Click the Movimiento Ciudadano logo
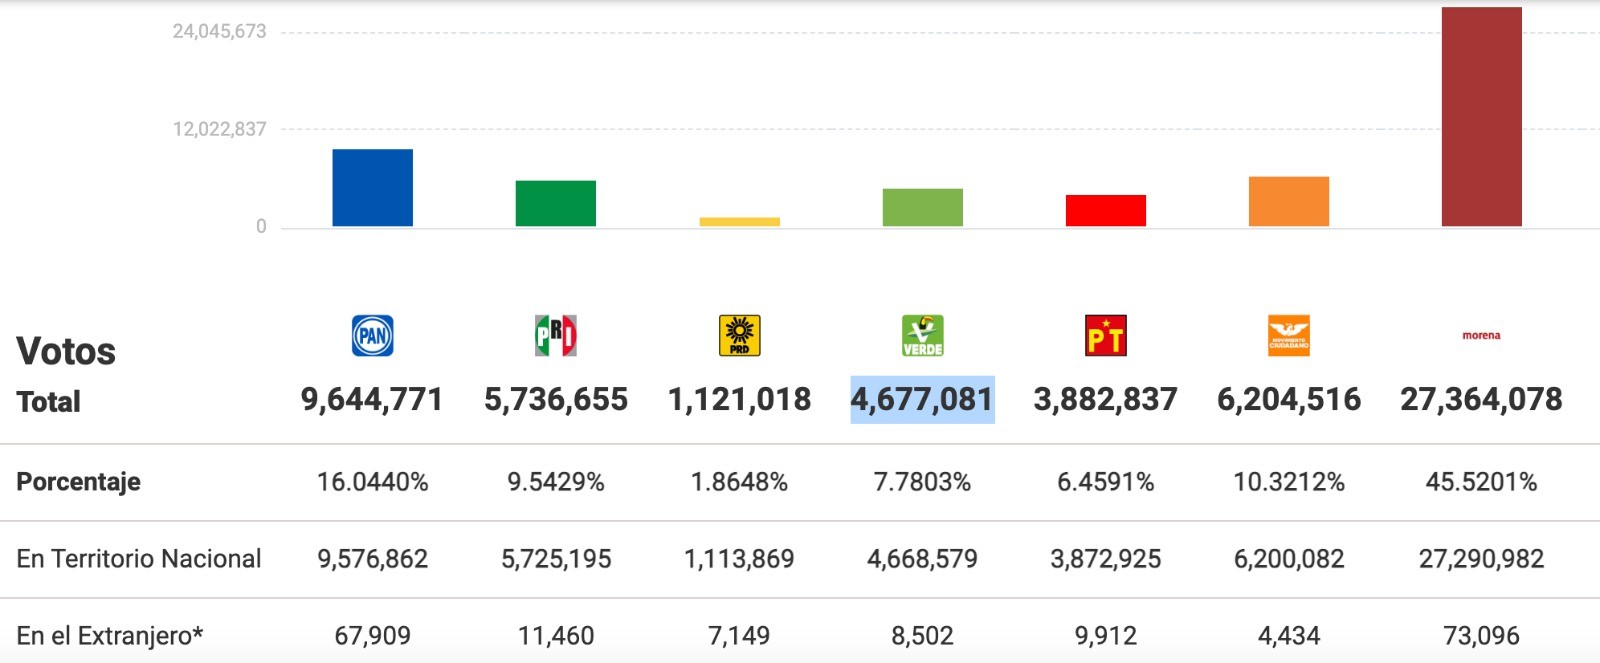This screenshot has width=1600, height=663. [x=1289, y=336]
